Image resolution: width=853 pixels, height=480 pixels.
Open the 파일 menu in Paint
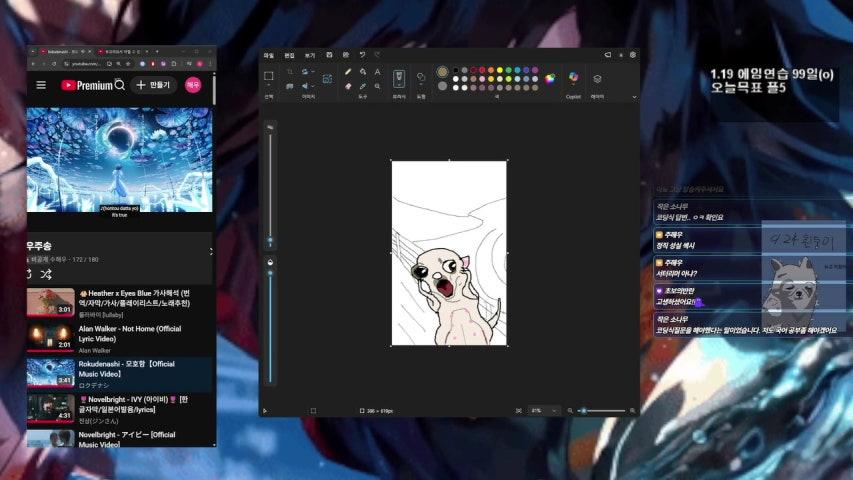click(268, 55)
